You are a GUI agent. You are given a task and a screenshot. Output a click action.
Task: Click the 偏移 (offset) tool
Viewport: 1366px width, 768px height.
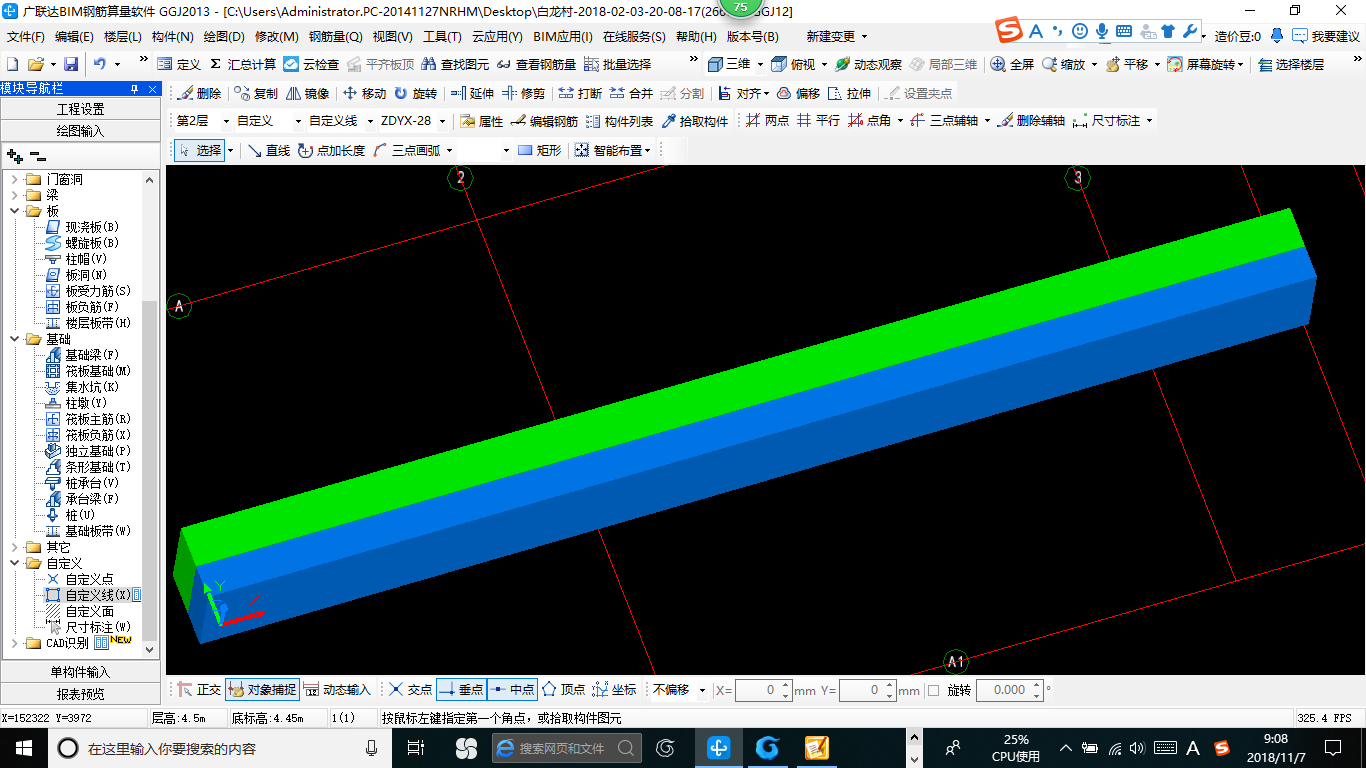coord(798,93)
